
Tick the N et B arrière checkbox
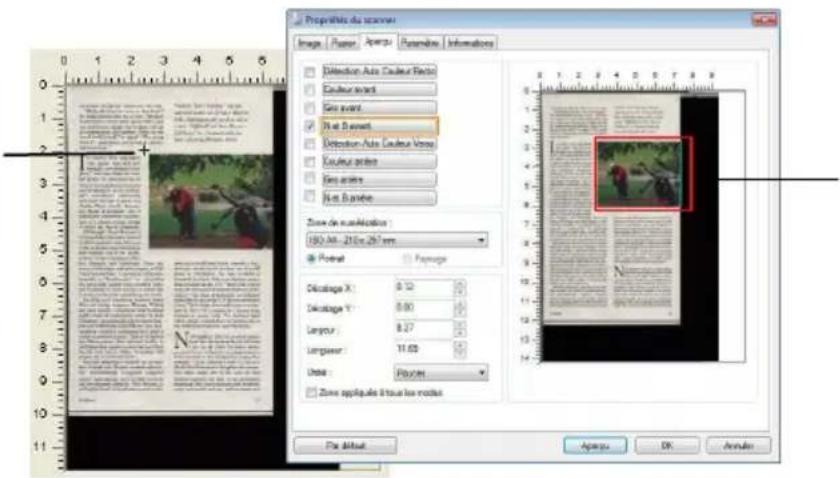pyautogui.click(x=310, y=197)
